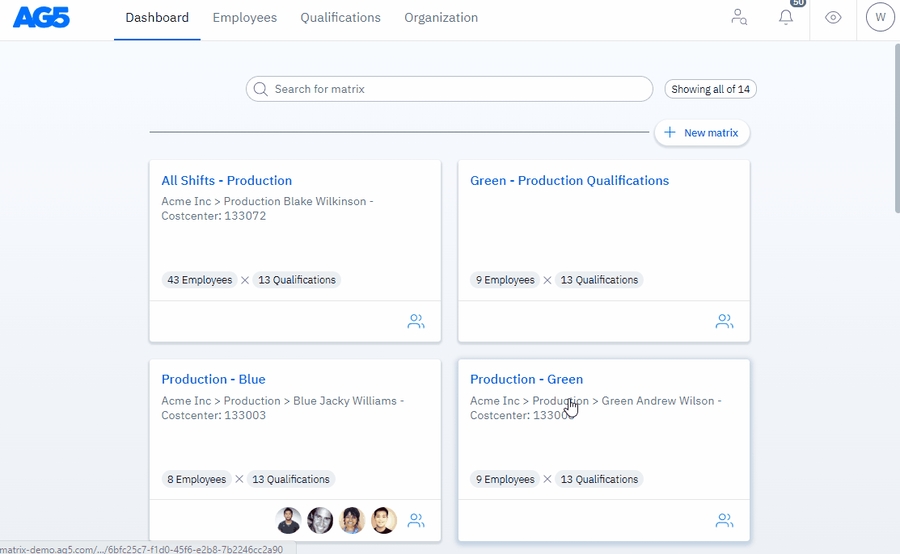
Task: Click people icon on Green Qualifications card
Action: [x=725, y=322]
